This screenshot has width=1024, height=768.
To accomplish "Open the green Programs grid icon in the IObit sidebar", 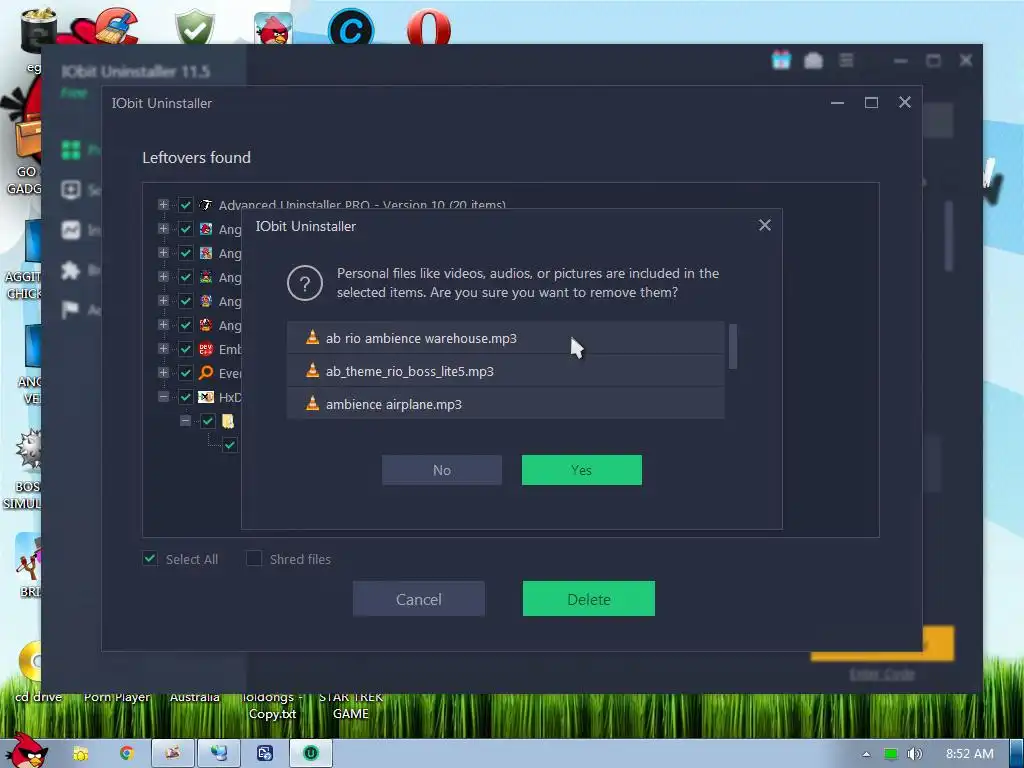I will (x=71, y=150).
